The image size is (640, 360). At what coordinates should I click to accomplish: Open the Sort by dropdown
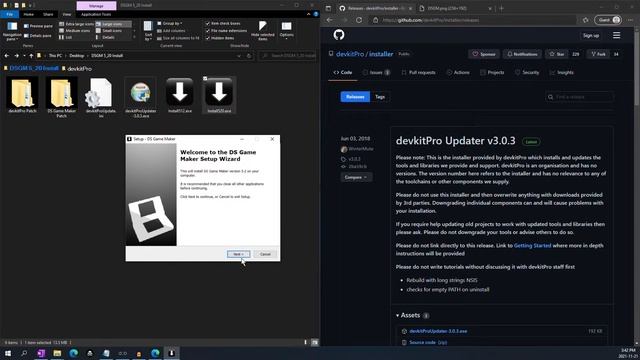[x=148, y=31]
